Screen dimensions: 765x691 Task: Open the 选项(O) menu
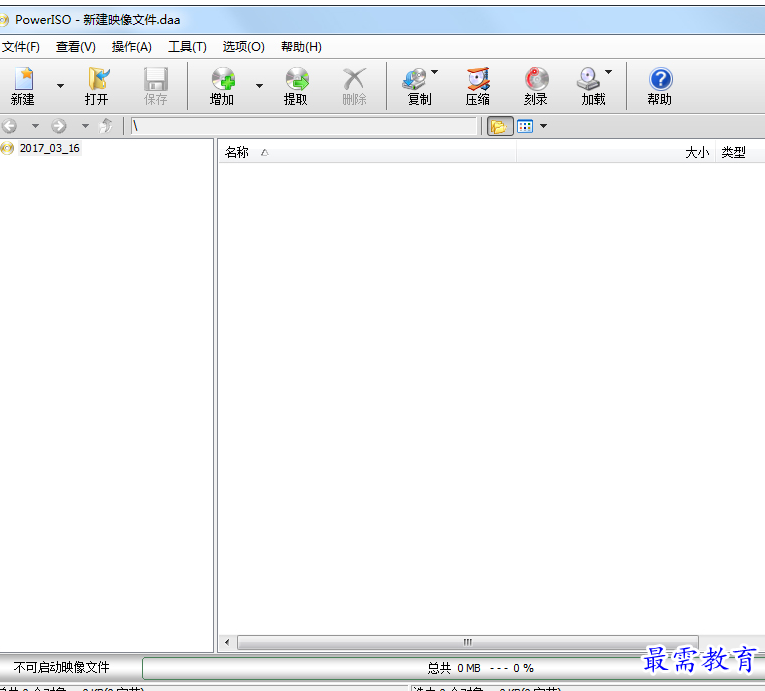click(243, 47)
